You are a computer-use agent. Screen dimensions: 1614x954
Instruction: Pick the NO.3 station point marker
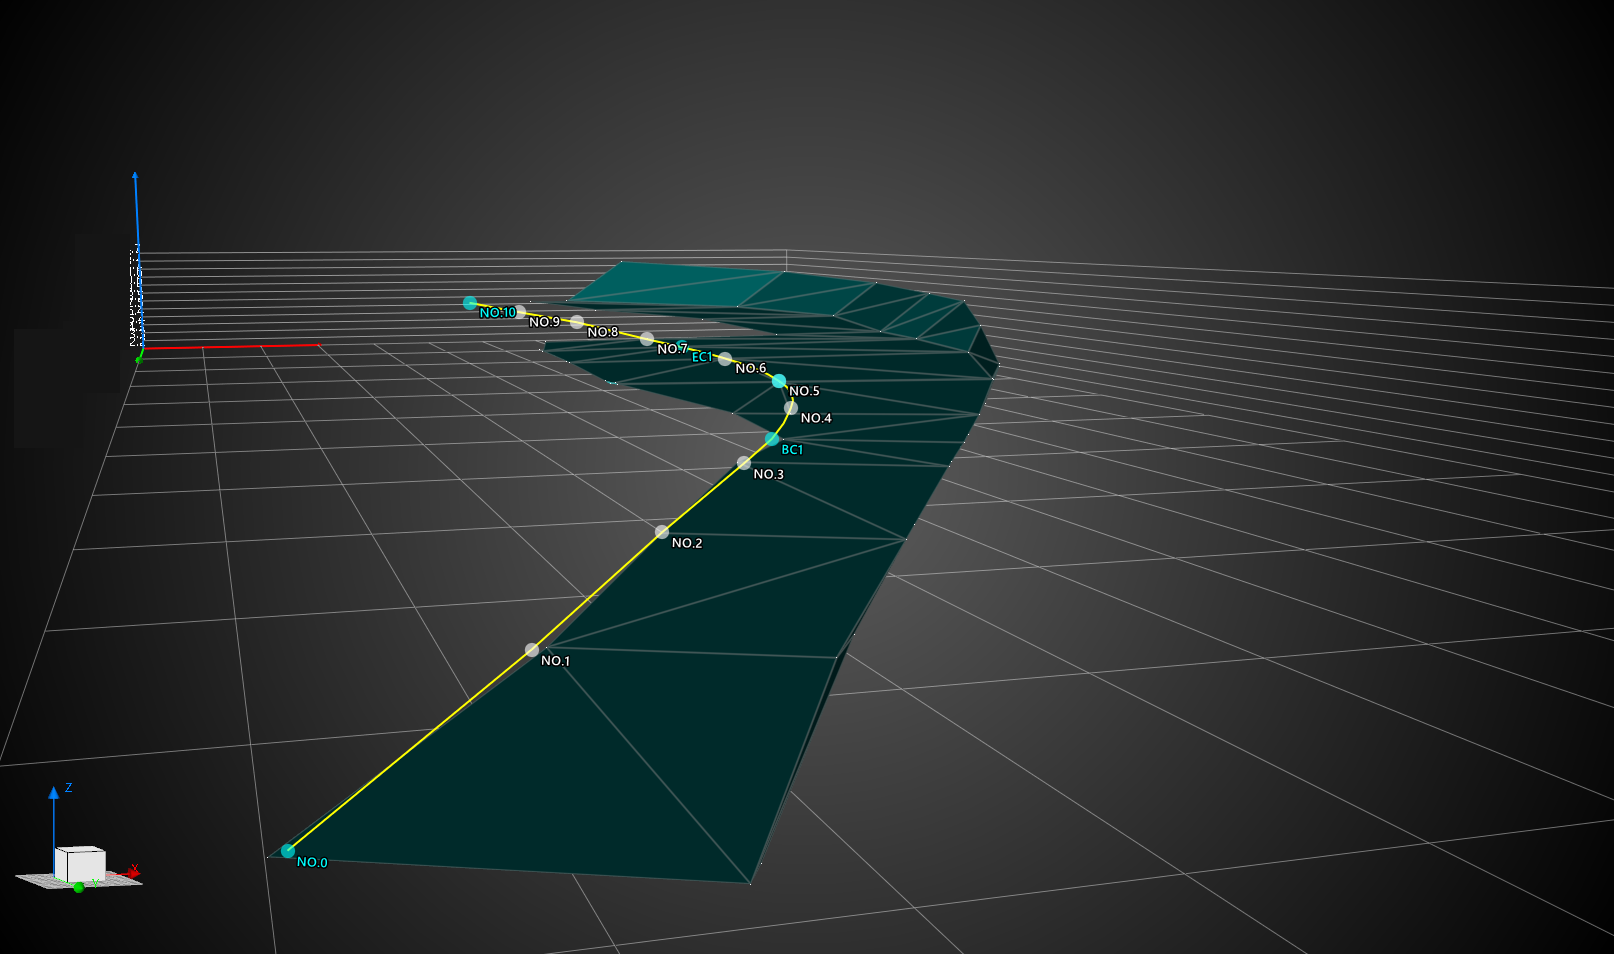(744, 463)
